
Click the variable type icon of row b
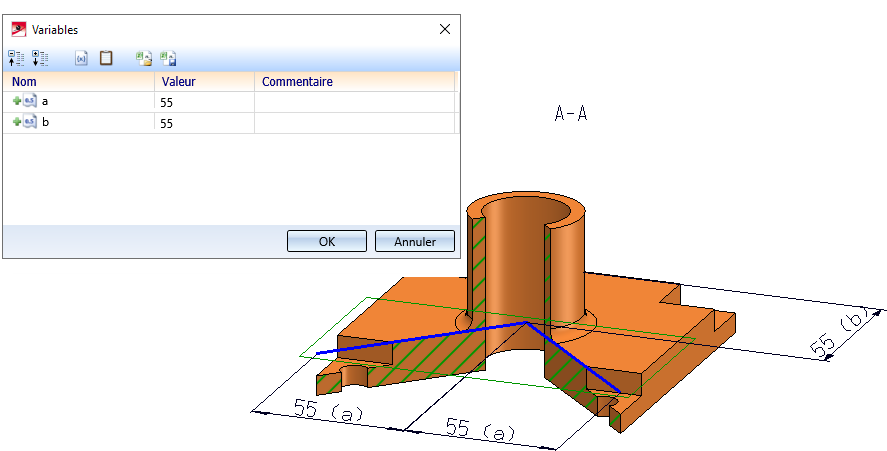click(x=31, y=122)
